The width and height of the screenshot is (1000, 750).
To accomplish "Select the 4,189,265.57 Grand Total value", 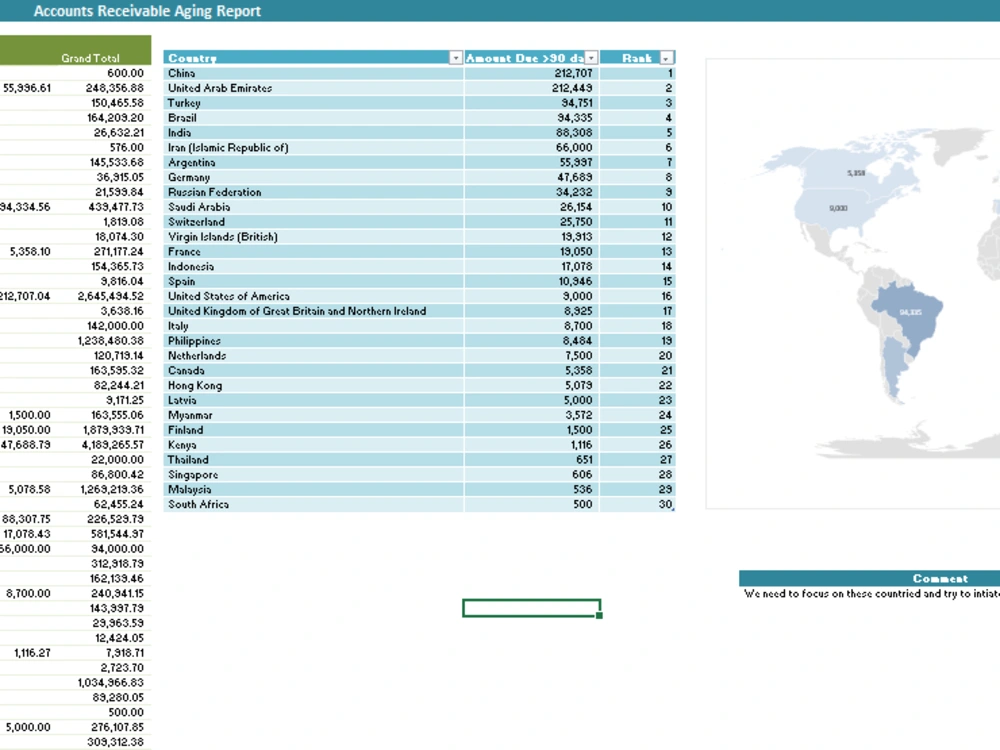I will point(112,445).
